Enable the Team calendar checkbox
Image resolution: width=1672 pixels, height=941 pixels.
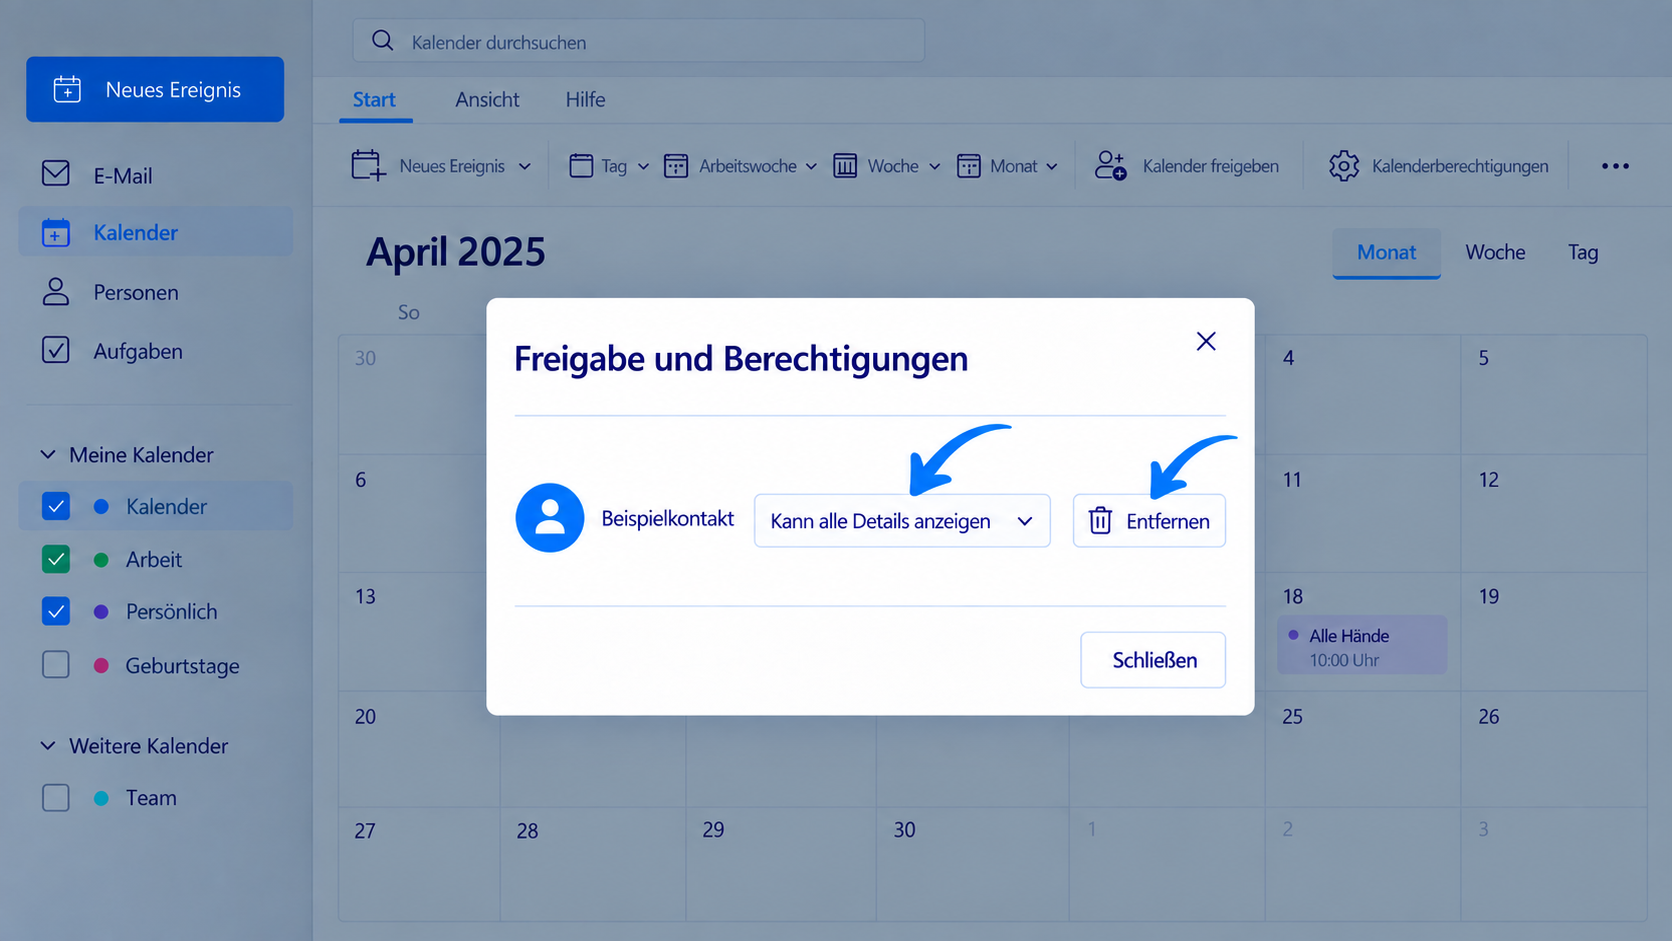56,797
